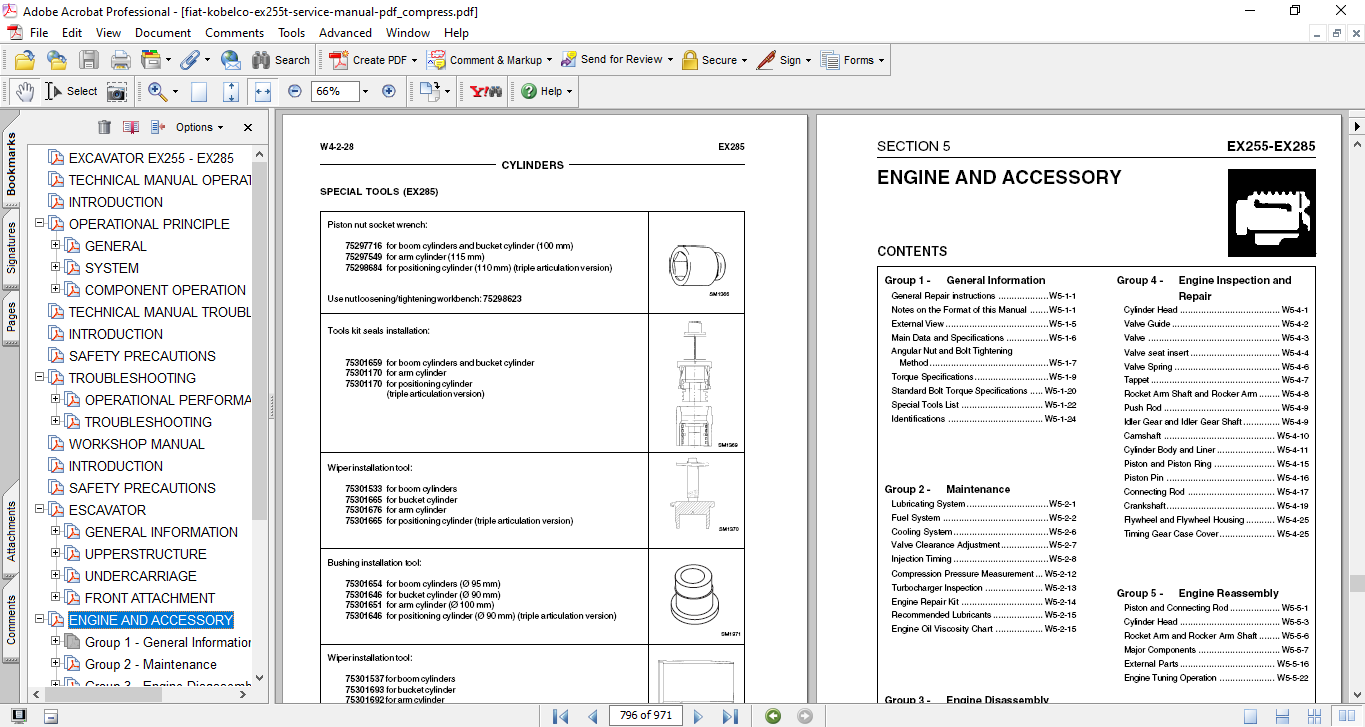Collapse the ENGINE AND ACCESSORY bookmark

[x=40, y=620]
